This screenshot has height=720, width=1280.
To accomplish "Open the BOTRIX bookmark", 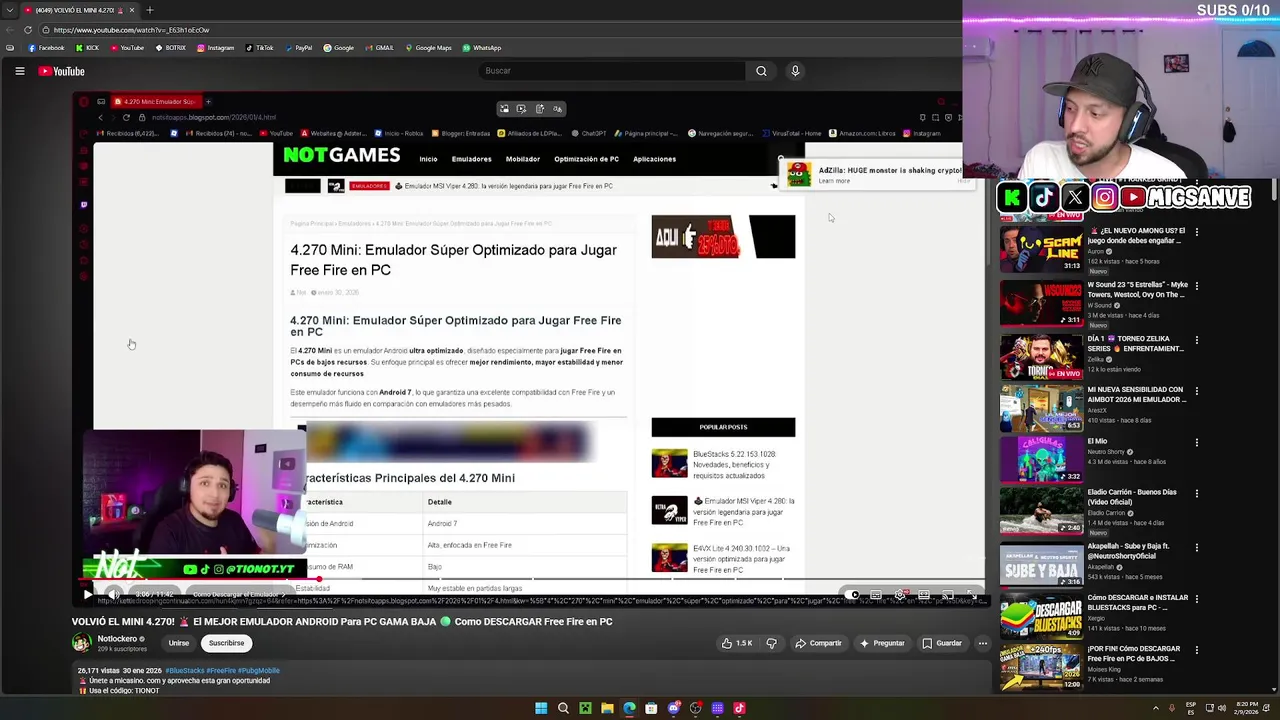I will point(170,48).
